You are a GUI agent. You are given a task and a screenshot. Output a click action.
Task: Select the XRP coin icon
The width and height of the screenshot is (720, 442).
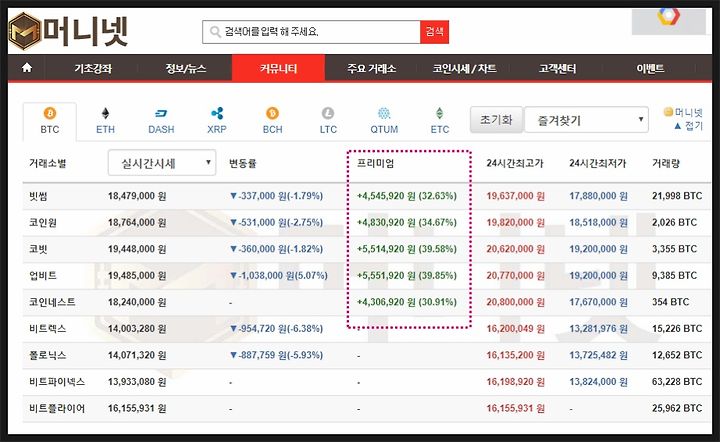pyautogui.click(x=217, y=113)
